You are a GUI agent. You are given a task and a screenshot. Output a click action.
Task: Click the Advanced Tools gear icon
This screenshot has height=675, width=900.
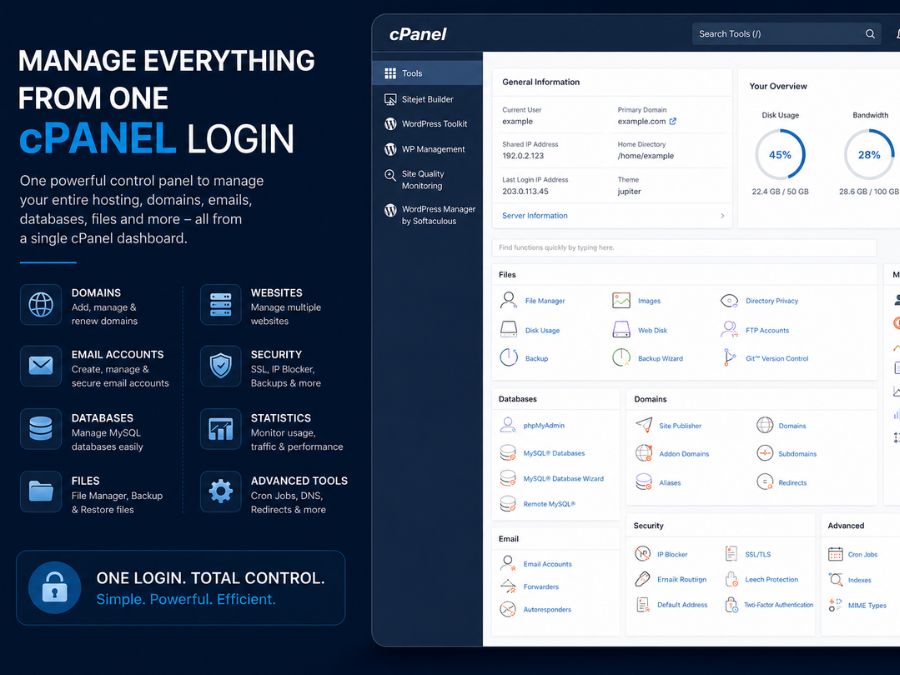(x=220, y=491)
